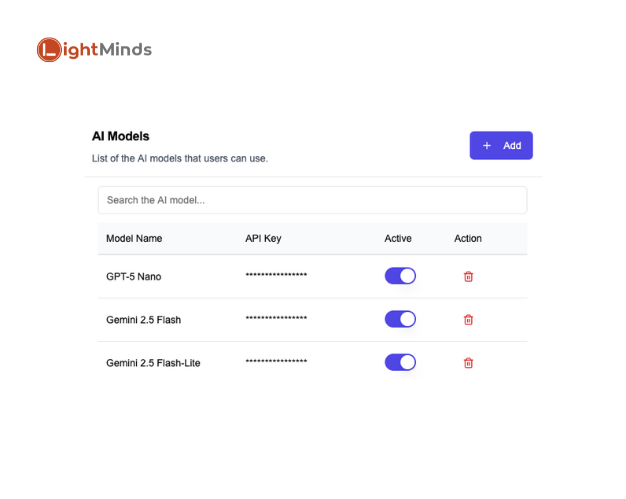This screenshot has height=499, width=626.
Task: Delete the GPT-5 Nano model
Action: coord(468,276)
